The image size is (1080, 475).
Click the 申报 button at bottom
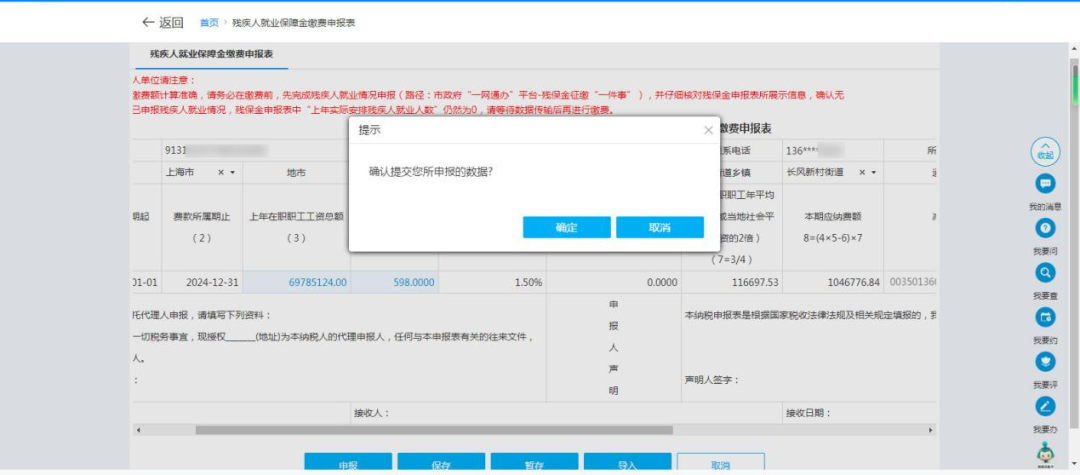point(348,463)
